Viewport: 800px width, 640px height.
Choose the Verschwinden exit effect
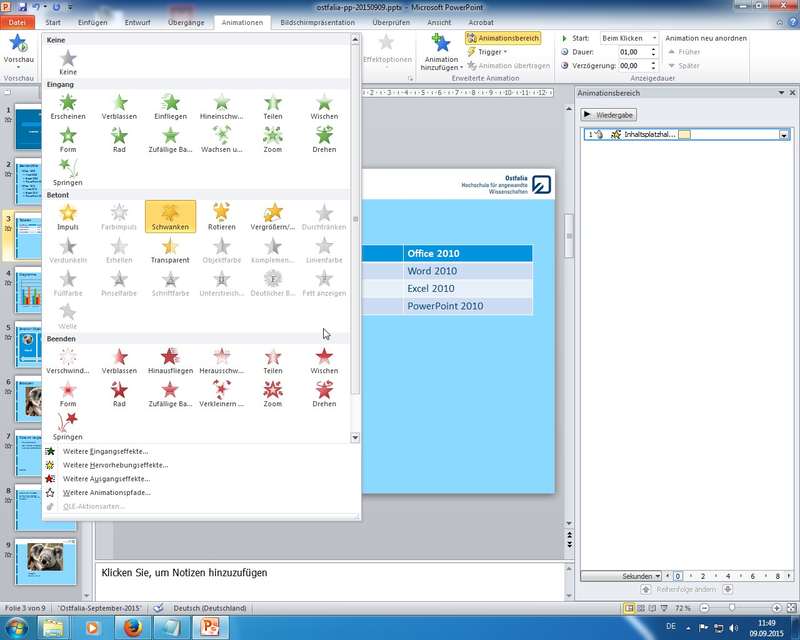pos(68,361)
